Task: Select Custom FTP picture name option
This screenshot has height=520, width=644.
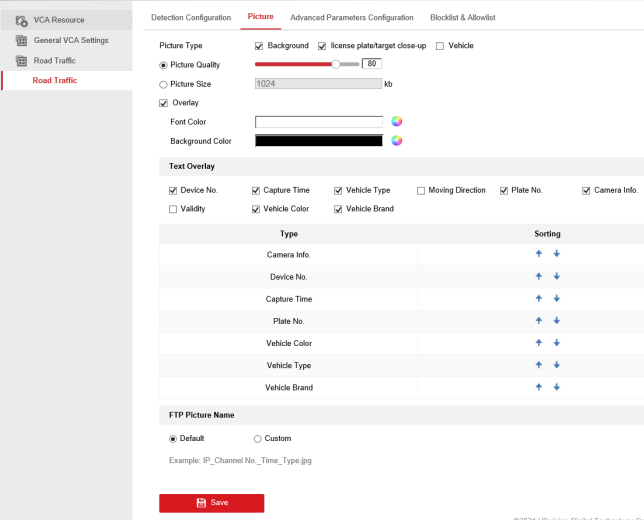Action: click(258, 438)
